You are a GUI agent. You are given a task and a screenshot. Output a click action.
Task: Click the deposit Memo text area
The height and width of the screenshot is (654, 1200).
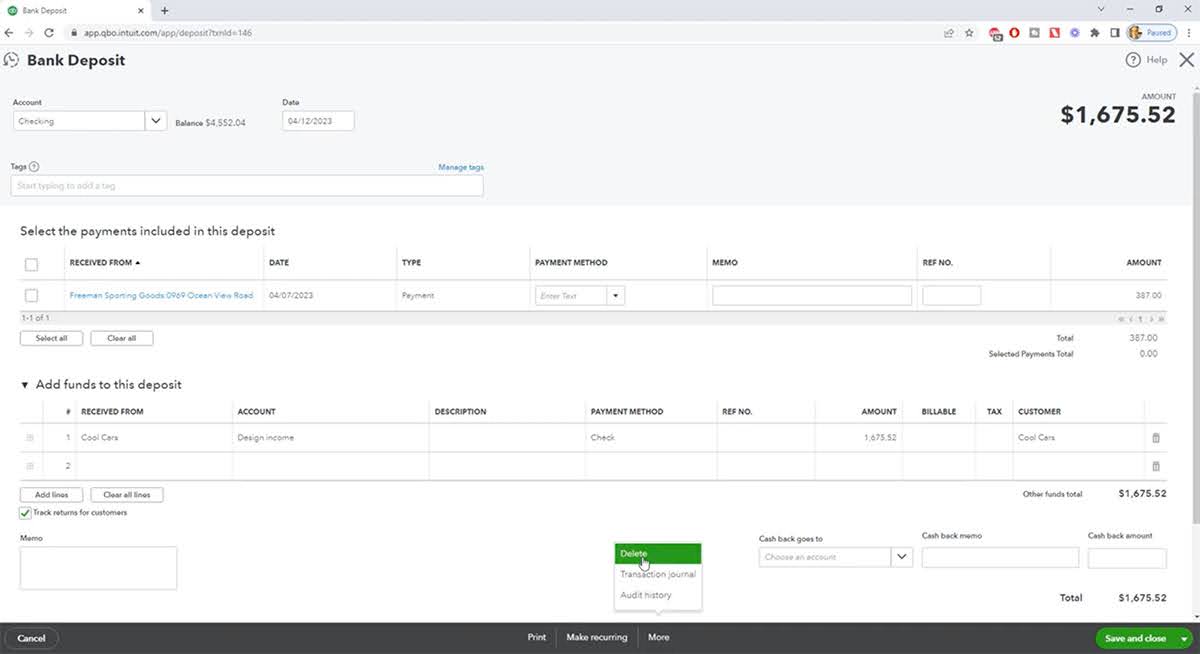point(98,568)
